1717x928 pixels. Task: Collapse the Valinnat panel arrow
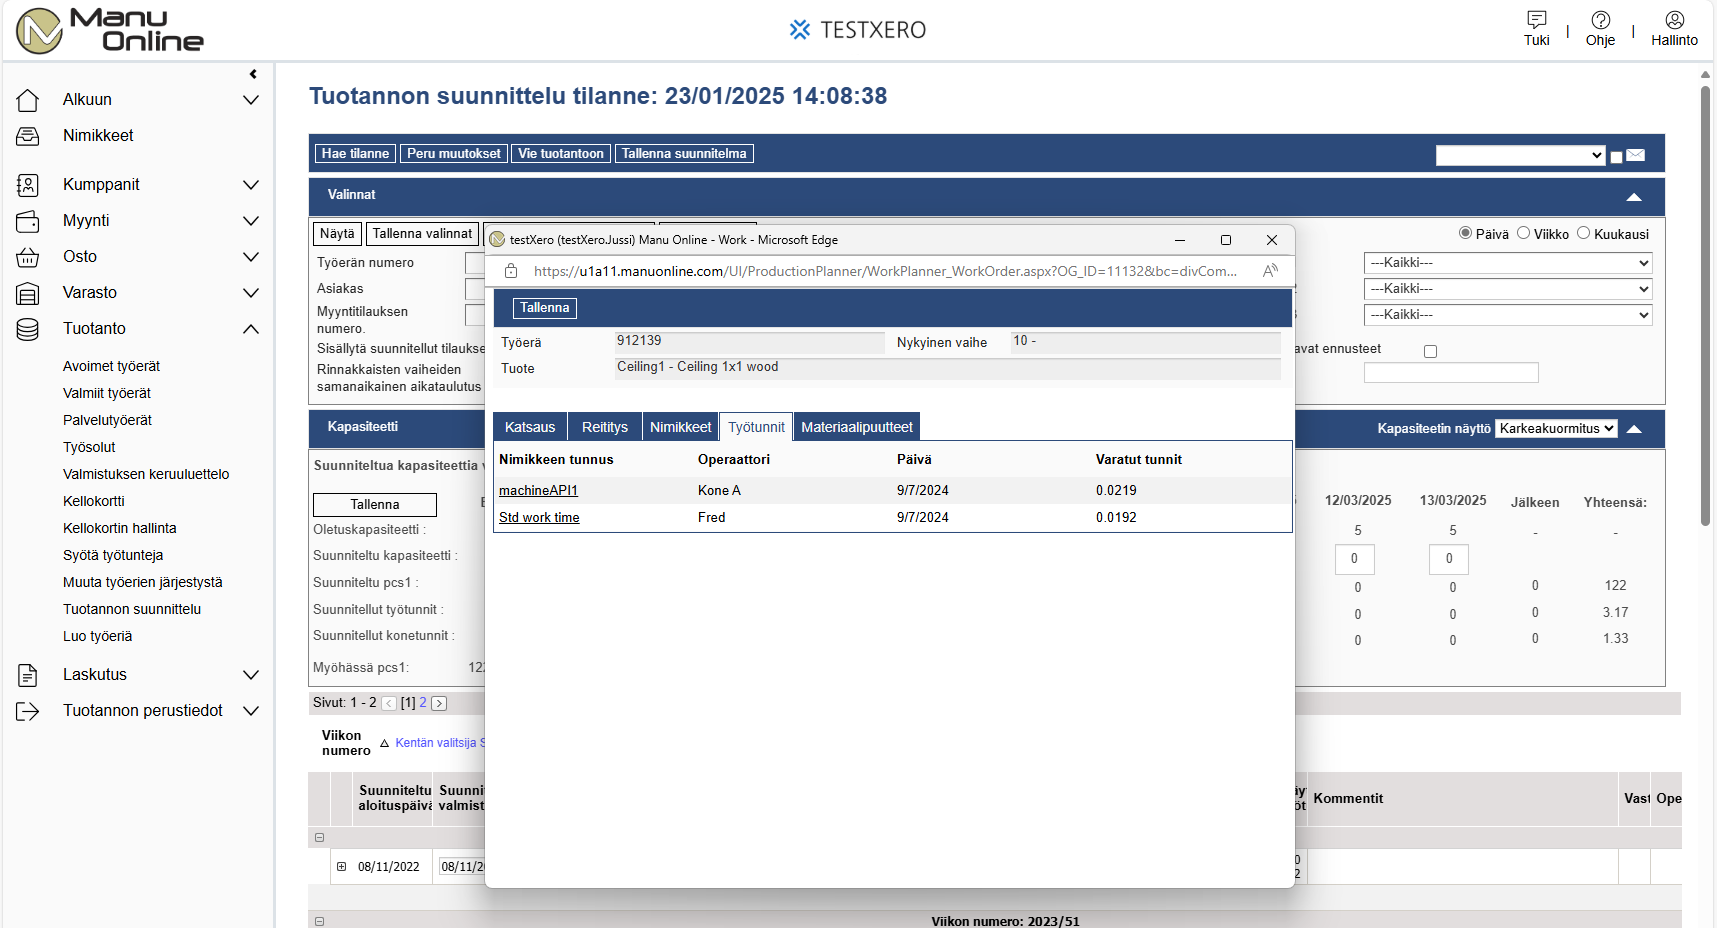tap(1634, 197)
